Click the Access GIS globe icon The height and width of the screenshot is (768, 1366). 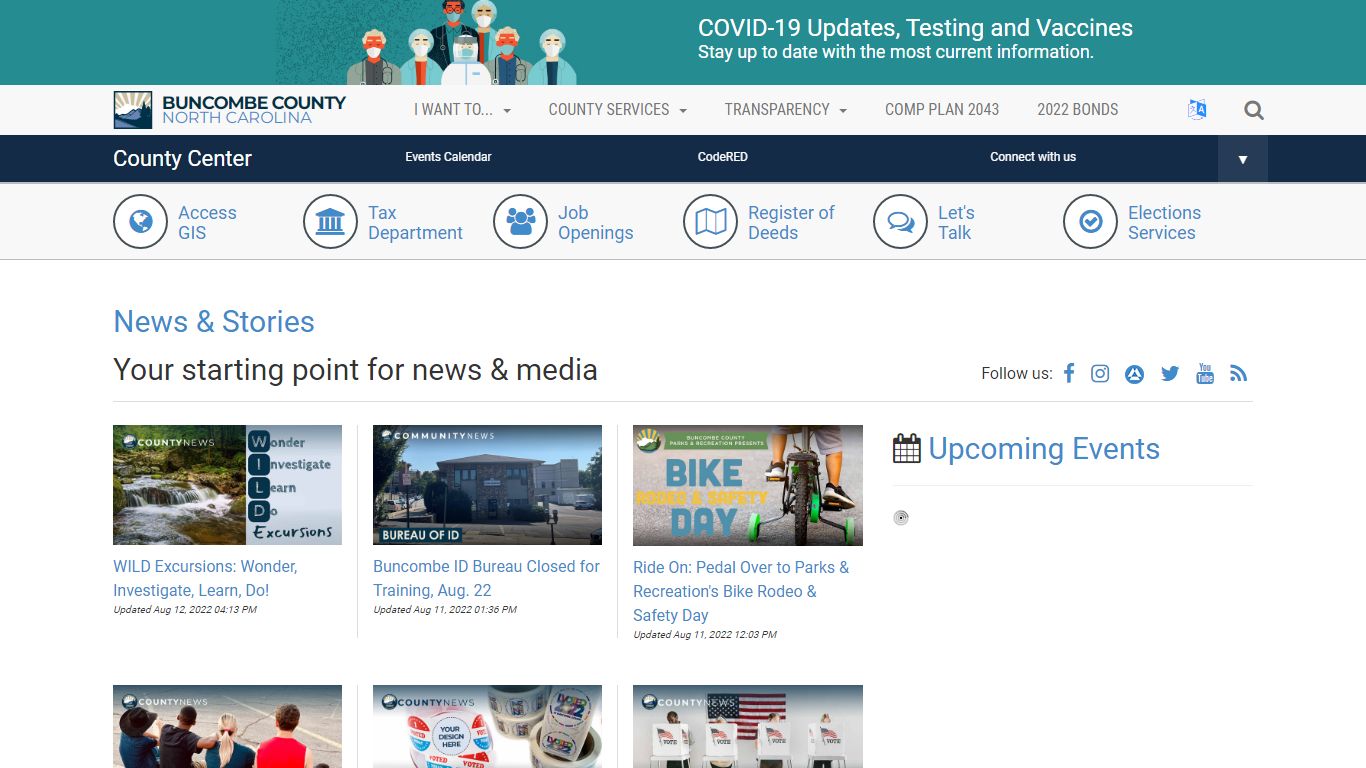coord(140,222)
